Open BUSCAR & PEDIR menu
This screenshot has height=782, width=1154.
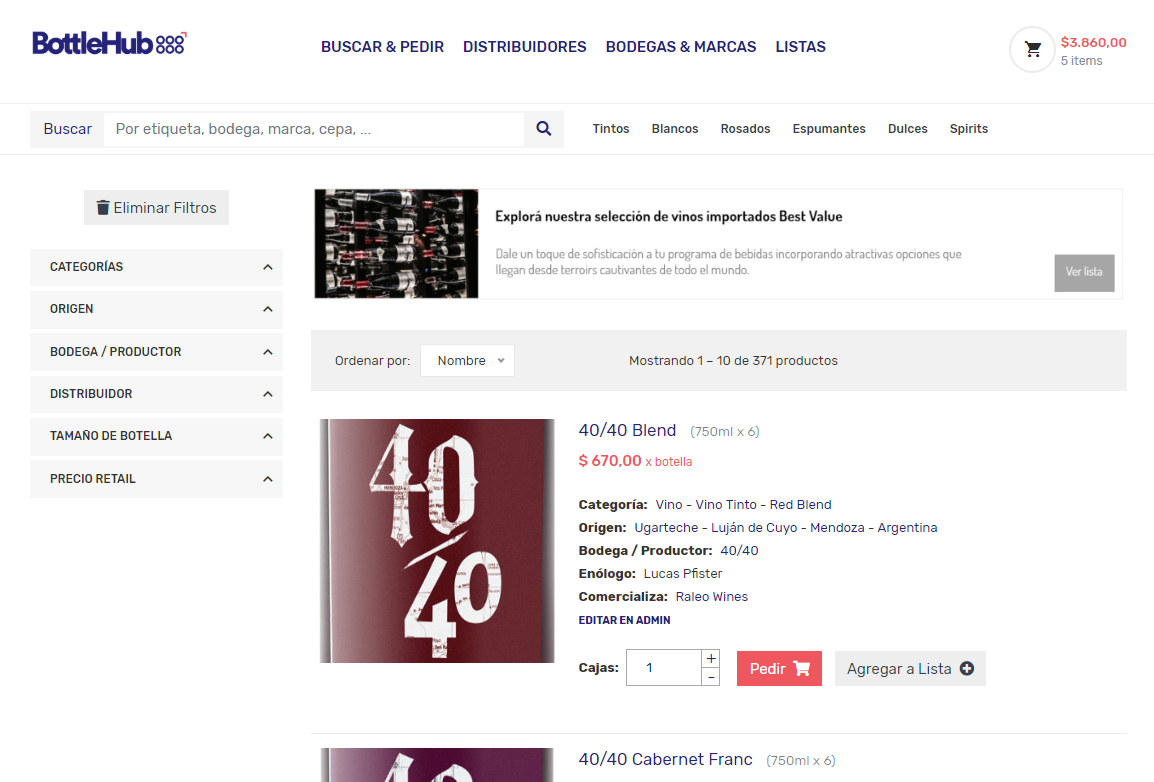tap(382, 47)
